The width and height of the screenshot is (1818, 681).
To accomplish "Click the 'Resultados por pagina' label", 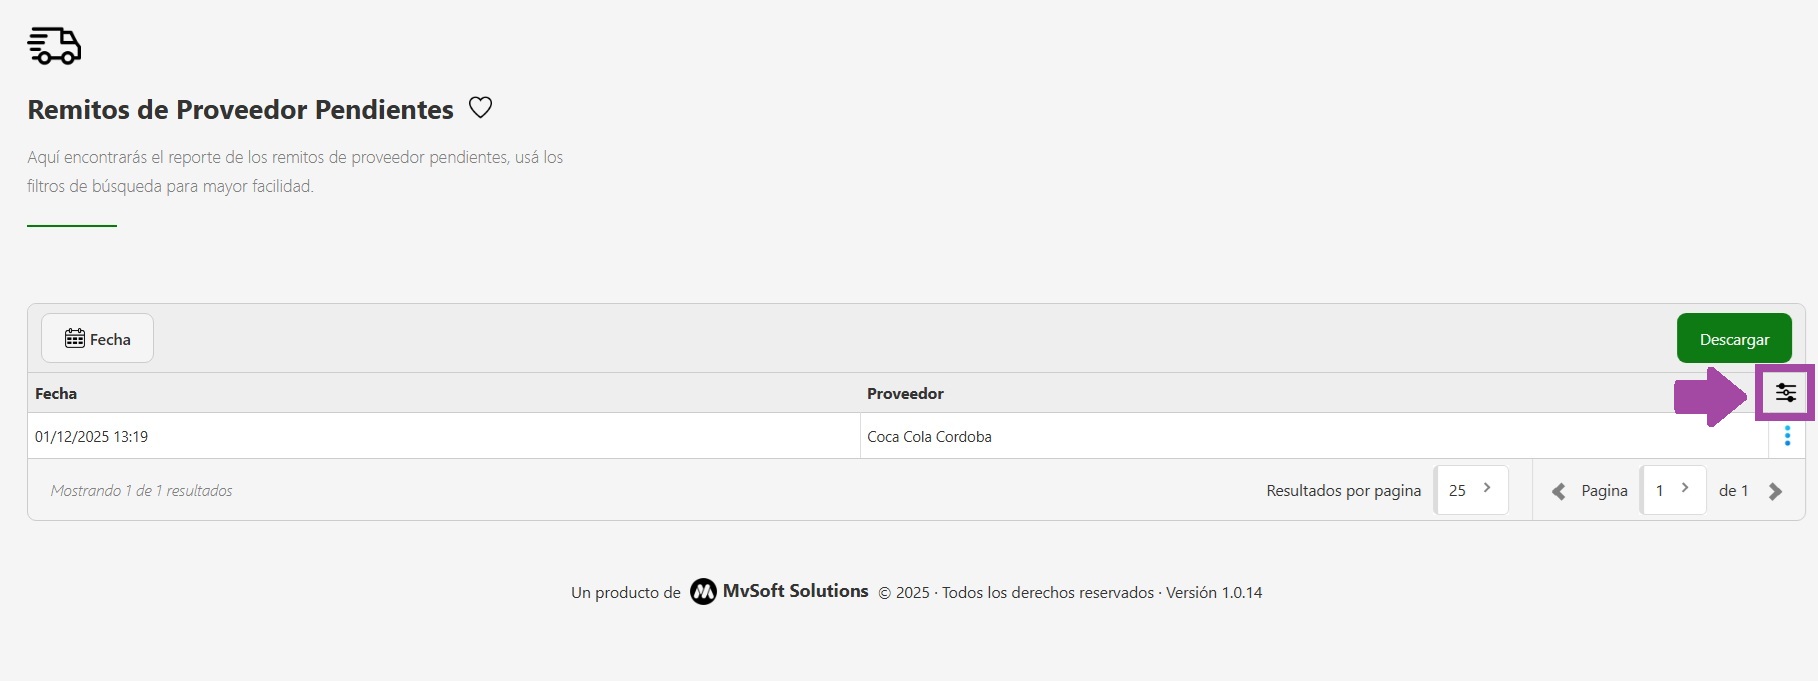I will click(x=1343, y=491).
